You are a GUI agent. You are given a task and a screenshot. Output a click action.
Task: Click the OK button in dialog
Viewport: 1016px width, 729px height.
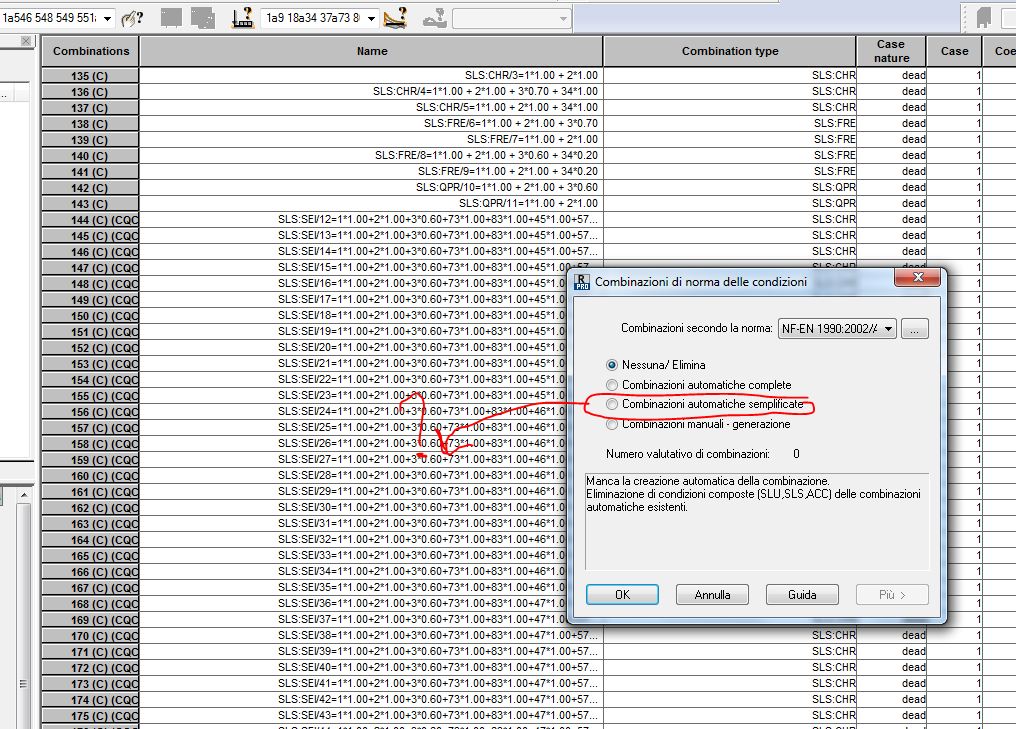[622, 595]
